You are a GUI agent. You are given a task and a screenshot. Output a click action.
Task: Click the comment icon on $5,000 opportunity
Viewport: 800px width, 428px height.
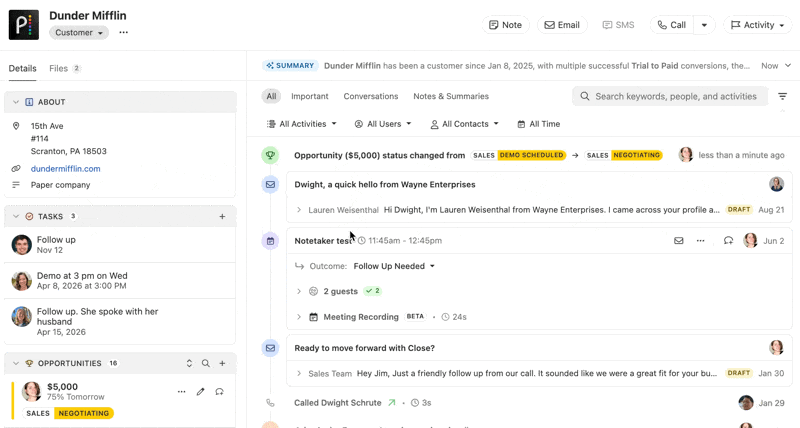(x=219, y=392)
